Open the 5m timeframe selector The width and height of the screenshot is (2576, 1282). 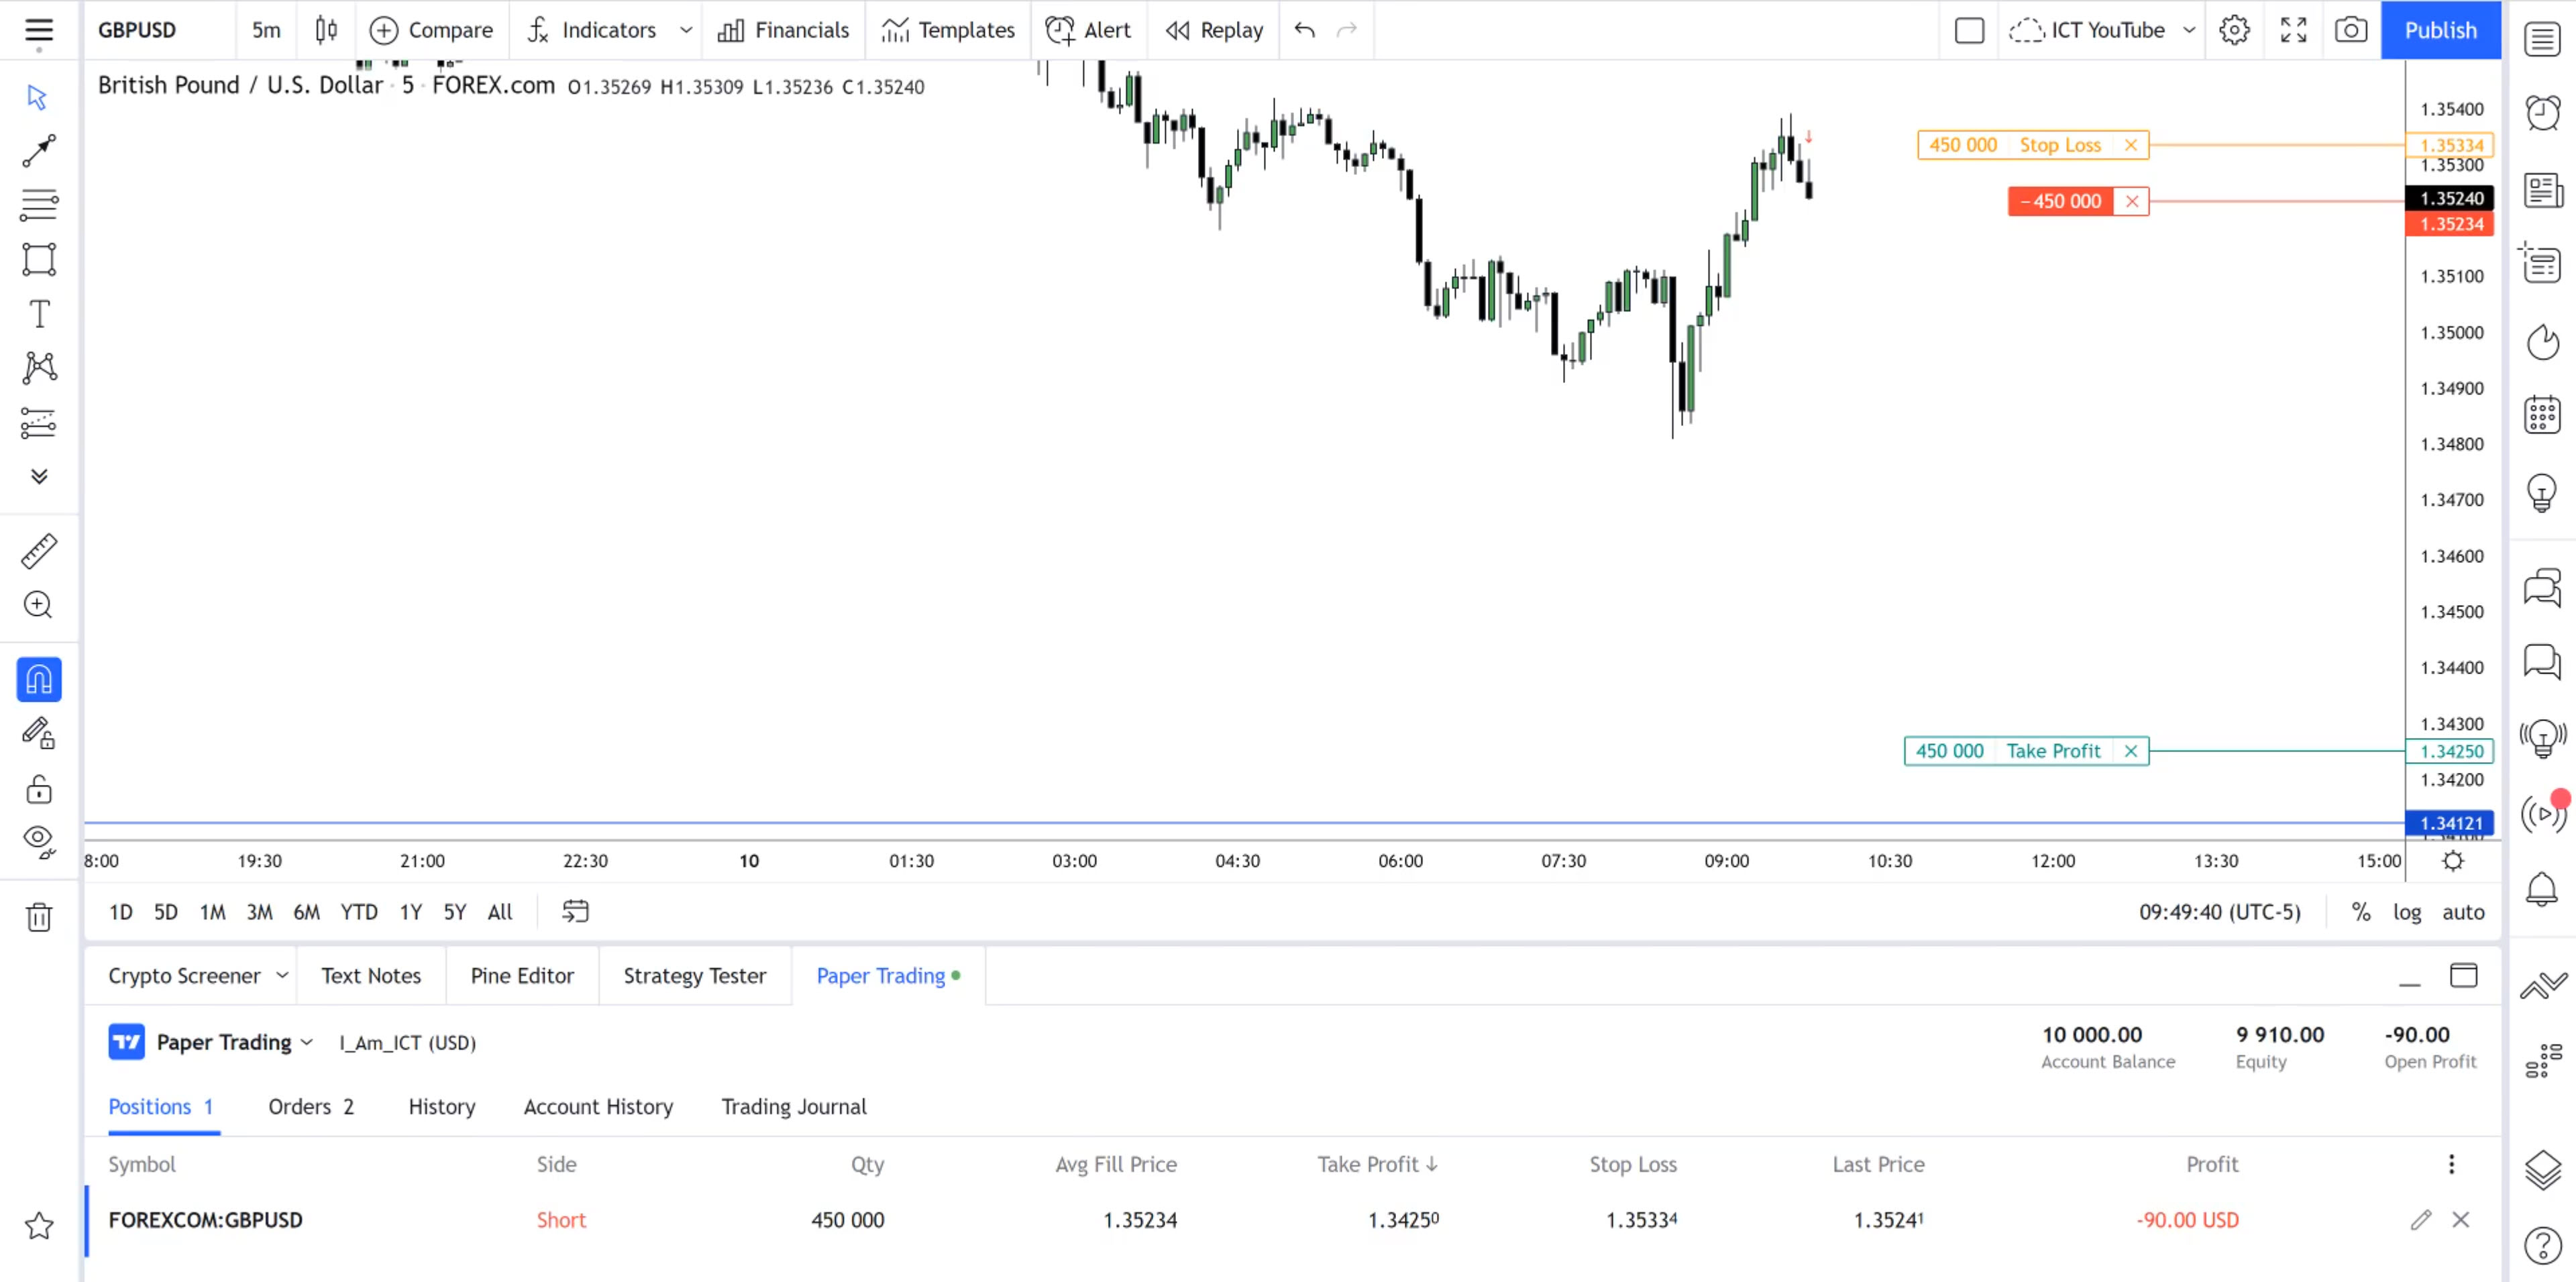coord(266,30)
